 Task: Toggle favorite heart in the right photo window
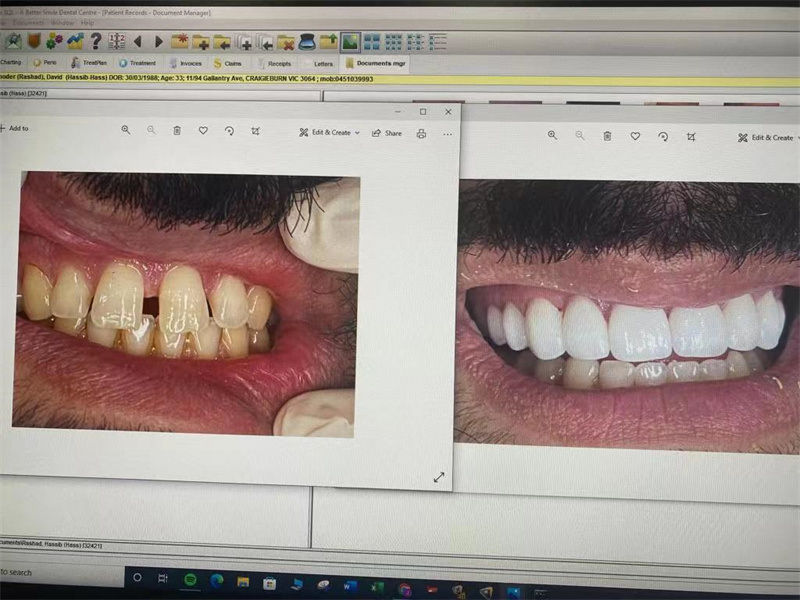(x=634, y=135)
